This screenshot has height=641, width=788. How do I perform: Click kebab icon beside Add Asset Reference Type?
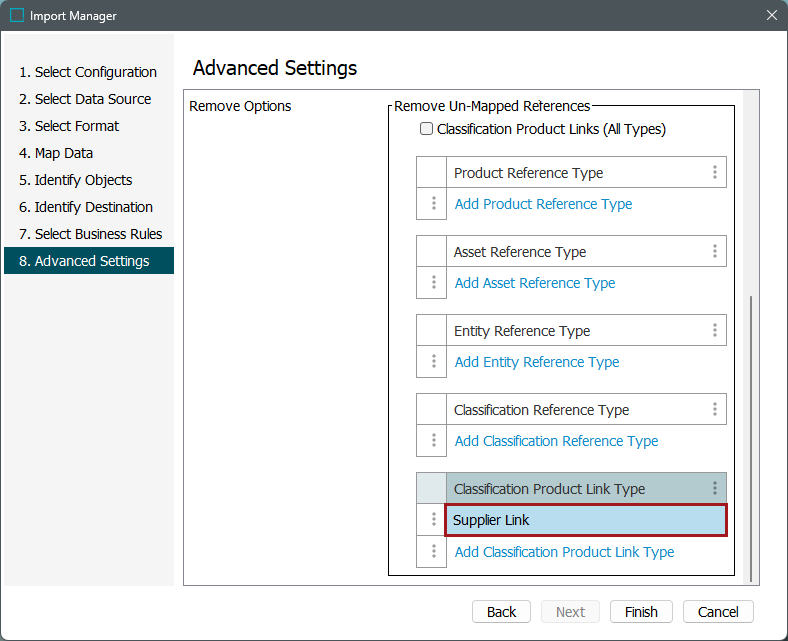tap(433, 283)
